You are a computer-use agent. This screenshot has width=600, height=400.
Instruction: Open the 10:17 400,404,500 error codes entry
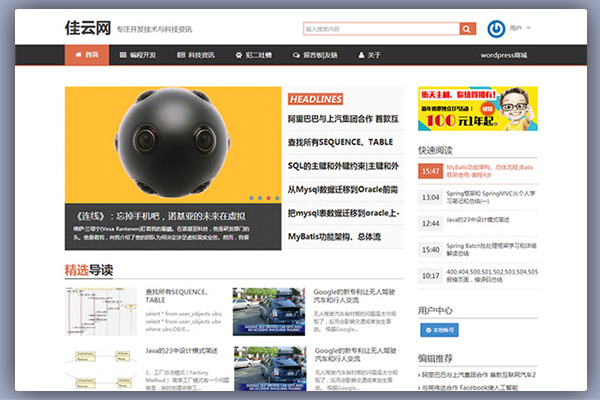click(478, 276)
